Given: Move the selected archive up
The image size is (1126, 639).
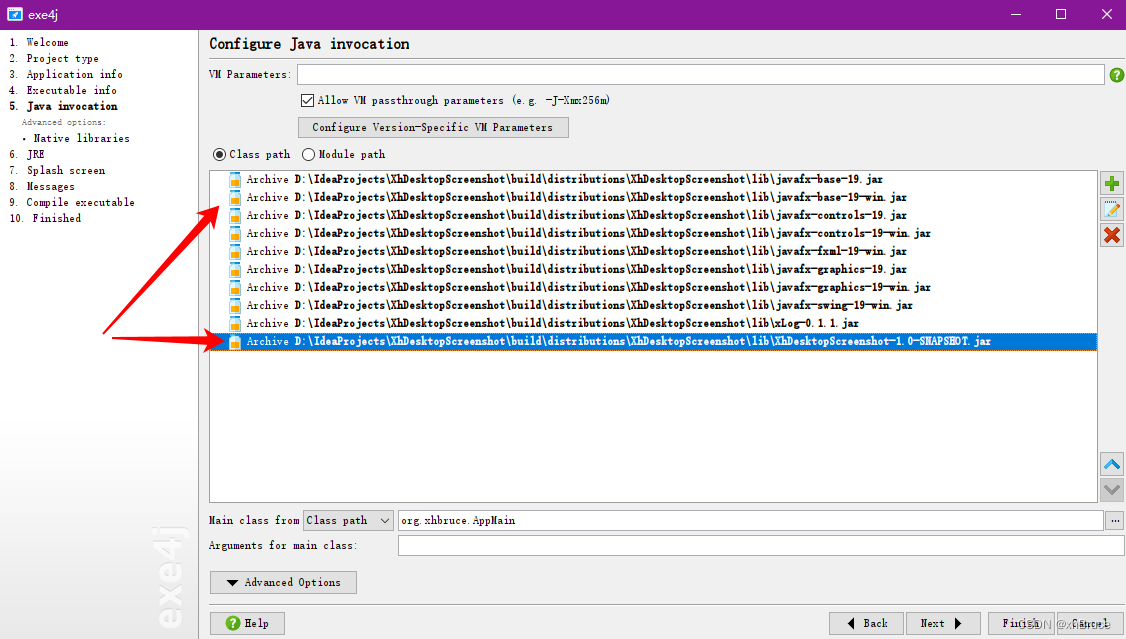Looking at the screenshot, I should pos(1111,463).
